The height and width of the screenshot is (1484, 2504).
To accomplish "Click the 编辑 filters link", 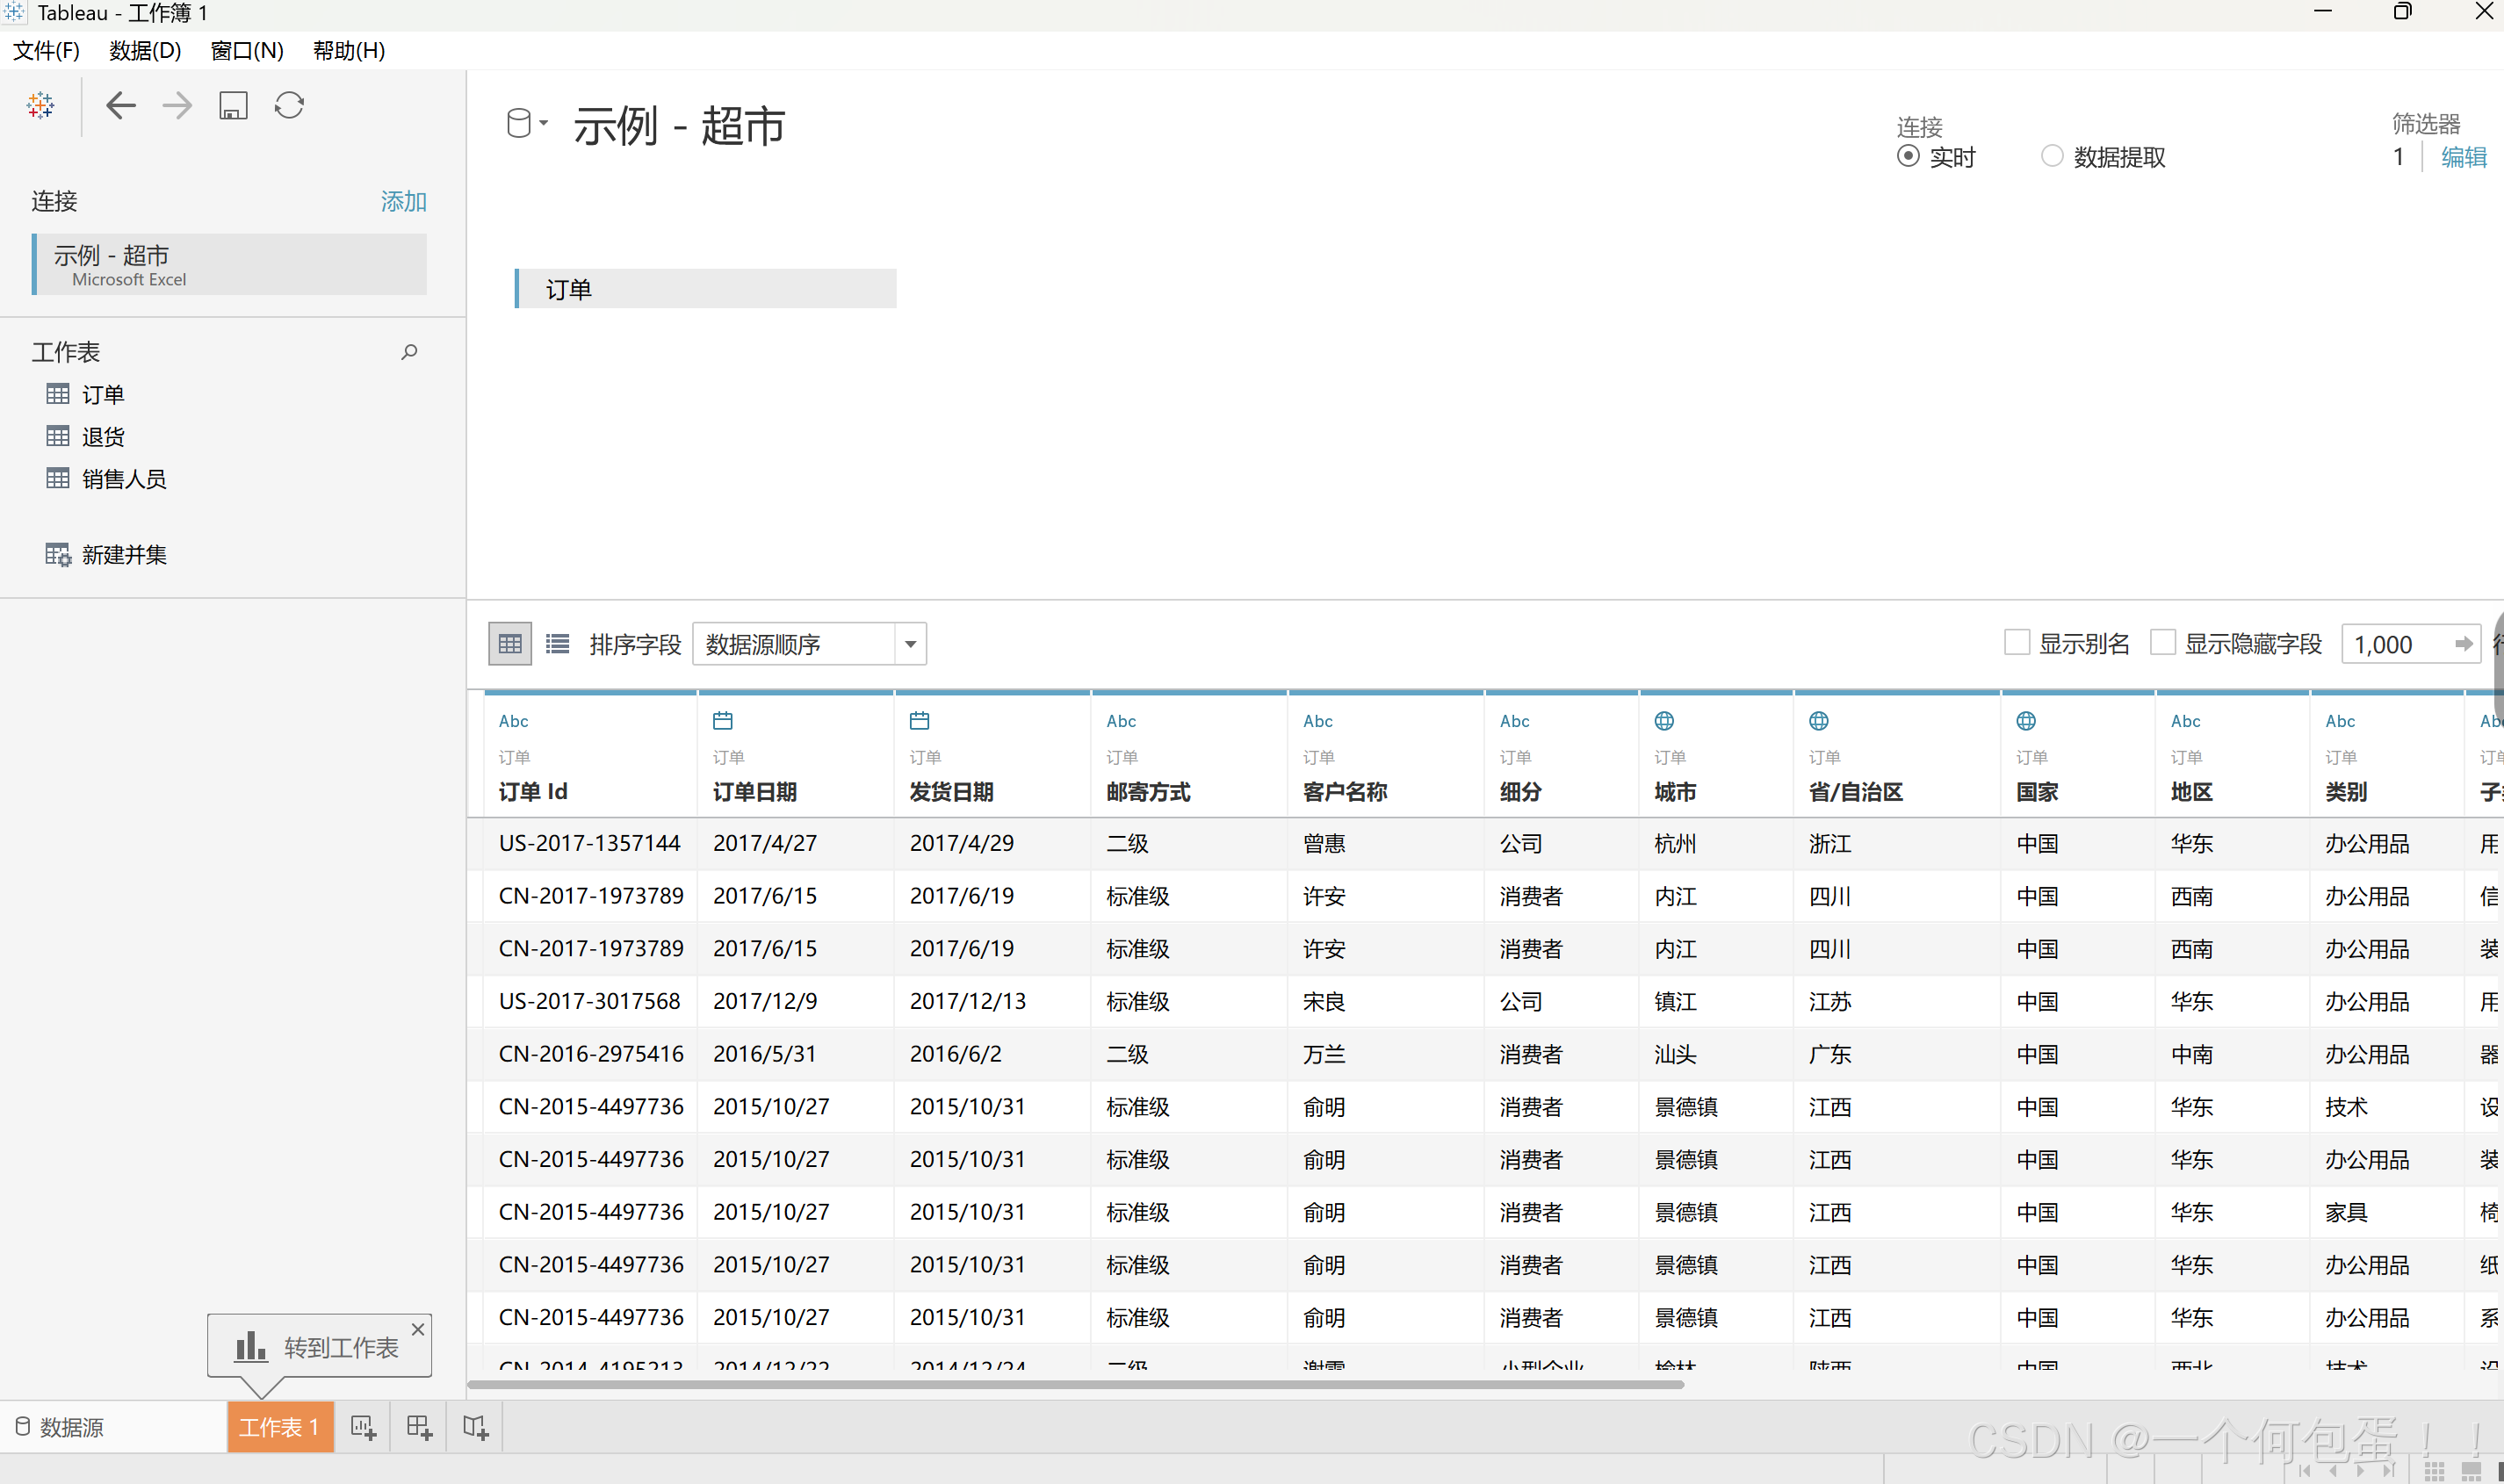I will pyautogui.click(x=2463, y=157).
